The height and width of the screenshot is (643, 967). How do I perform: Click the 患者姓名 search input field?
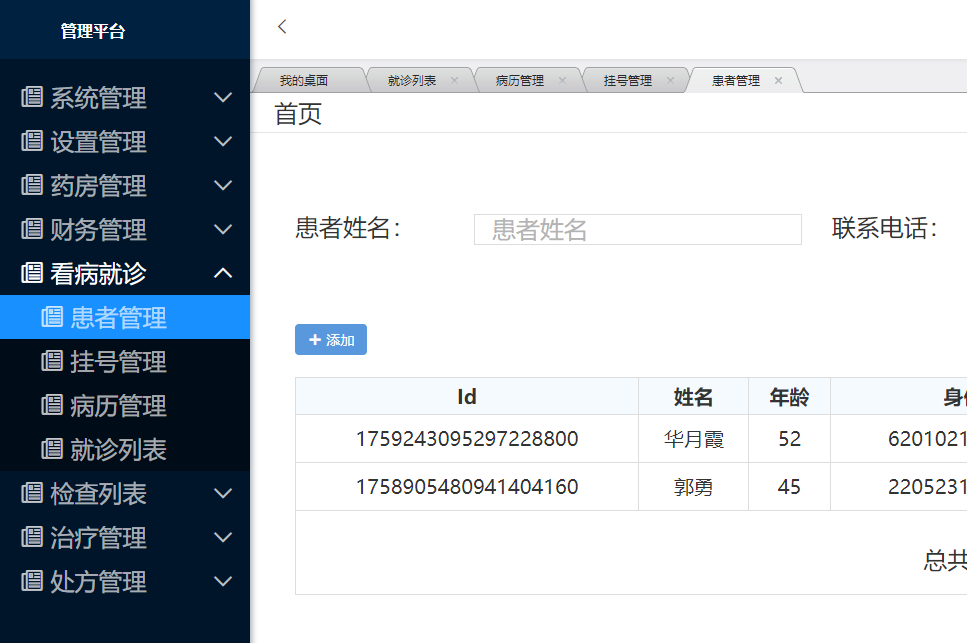coord(637,229)
